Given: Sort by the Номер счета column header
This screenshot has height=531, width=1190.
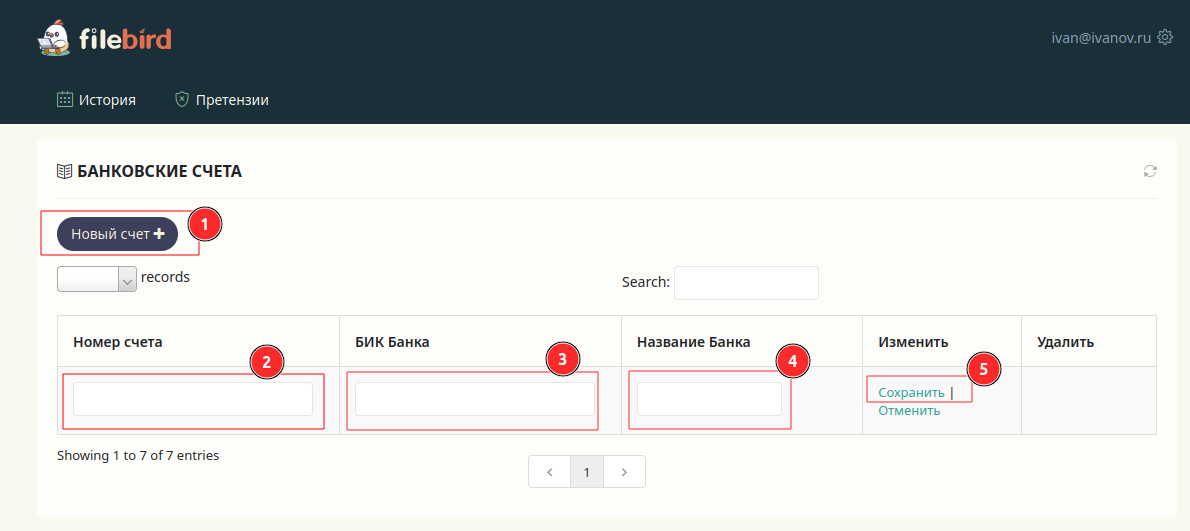Looking at the screenshot, I should pos(118,342).
